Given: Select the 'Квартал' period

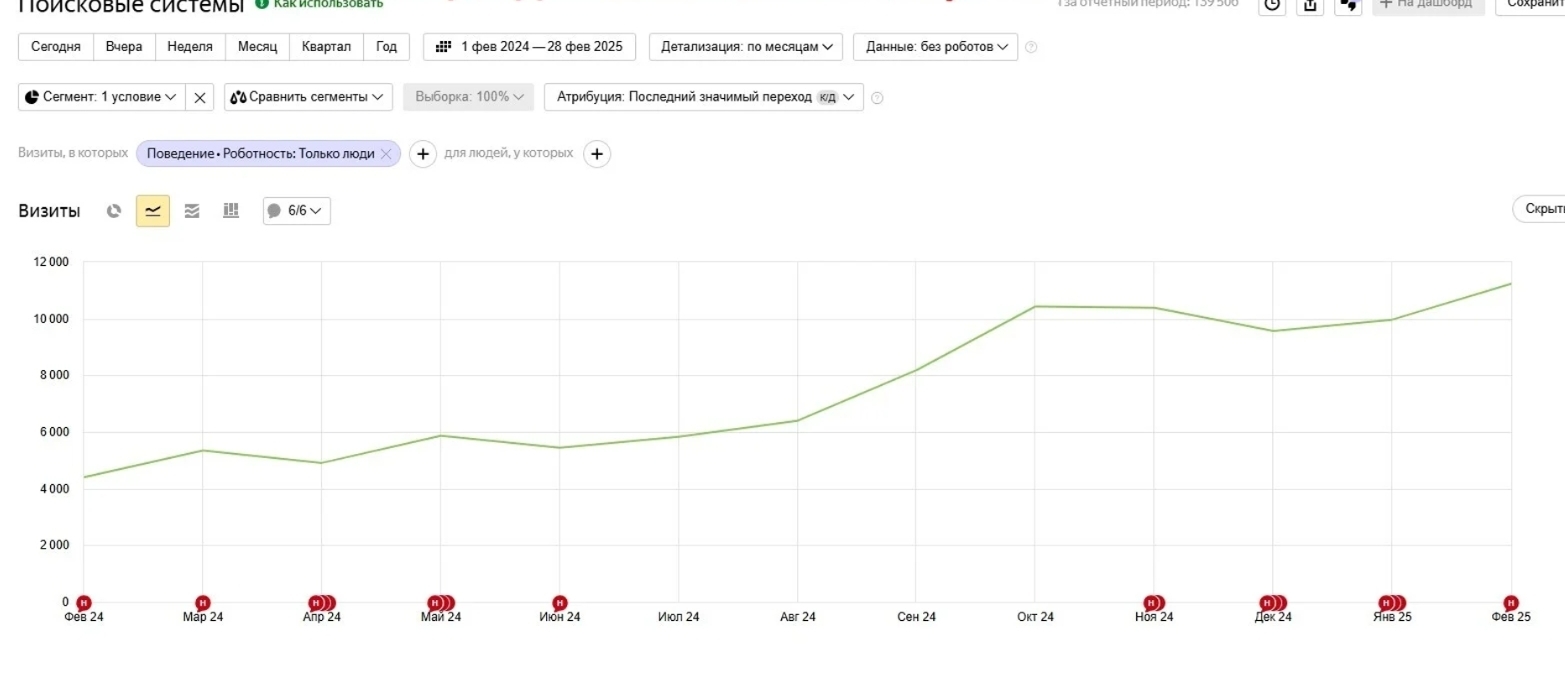Looking at the screenshot, I should pos(326,47).
